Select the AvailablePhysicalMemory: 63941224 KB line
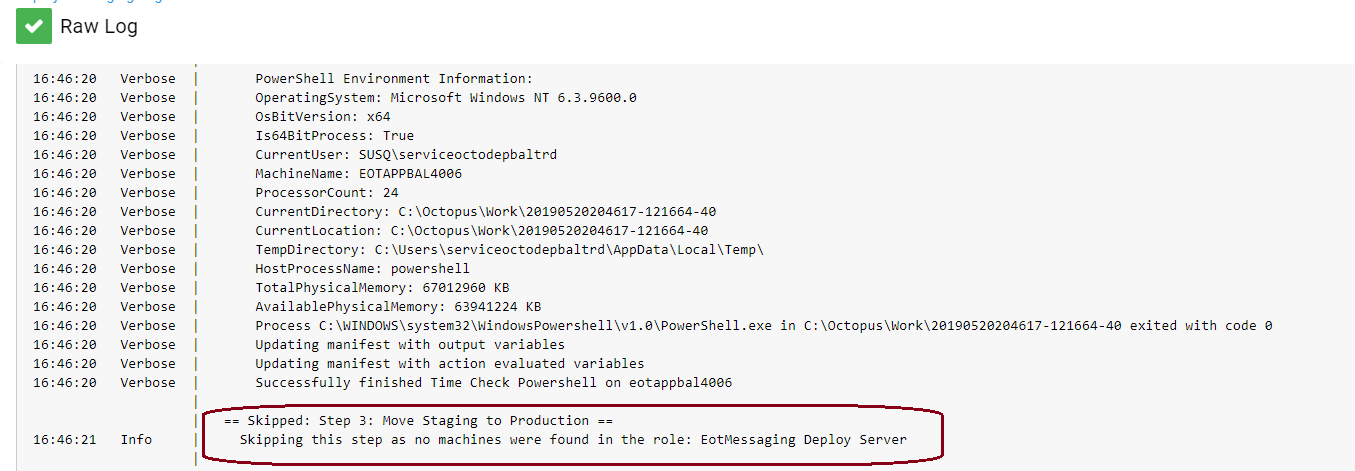The width and height of the screenshot is (1355, 471). tap(399, 307)
